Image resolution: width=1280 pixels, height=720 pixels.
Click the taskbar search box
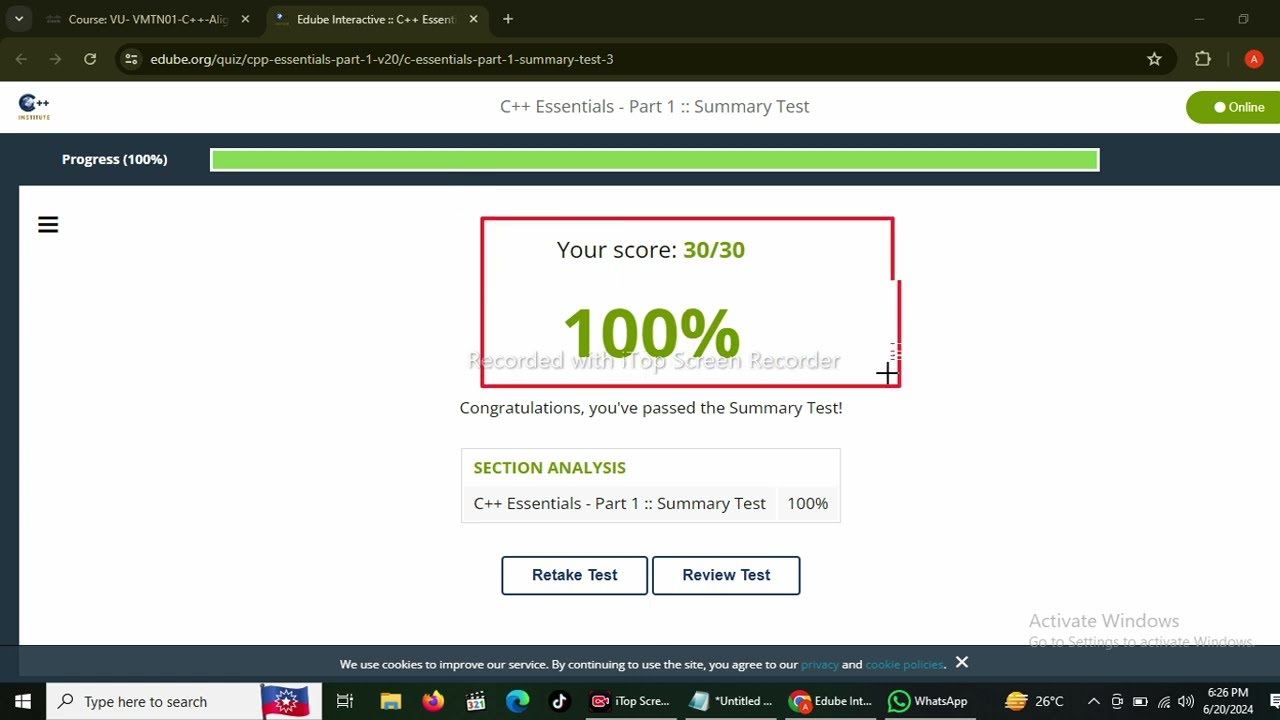click(185, 701)
